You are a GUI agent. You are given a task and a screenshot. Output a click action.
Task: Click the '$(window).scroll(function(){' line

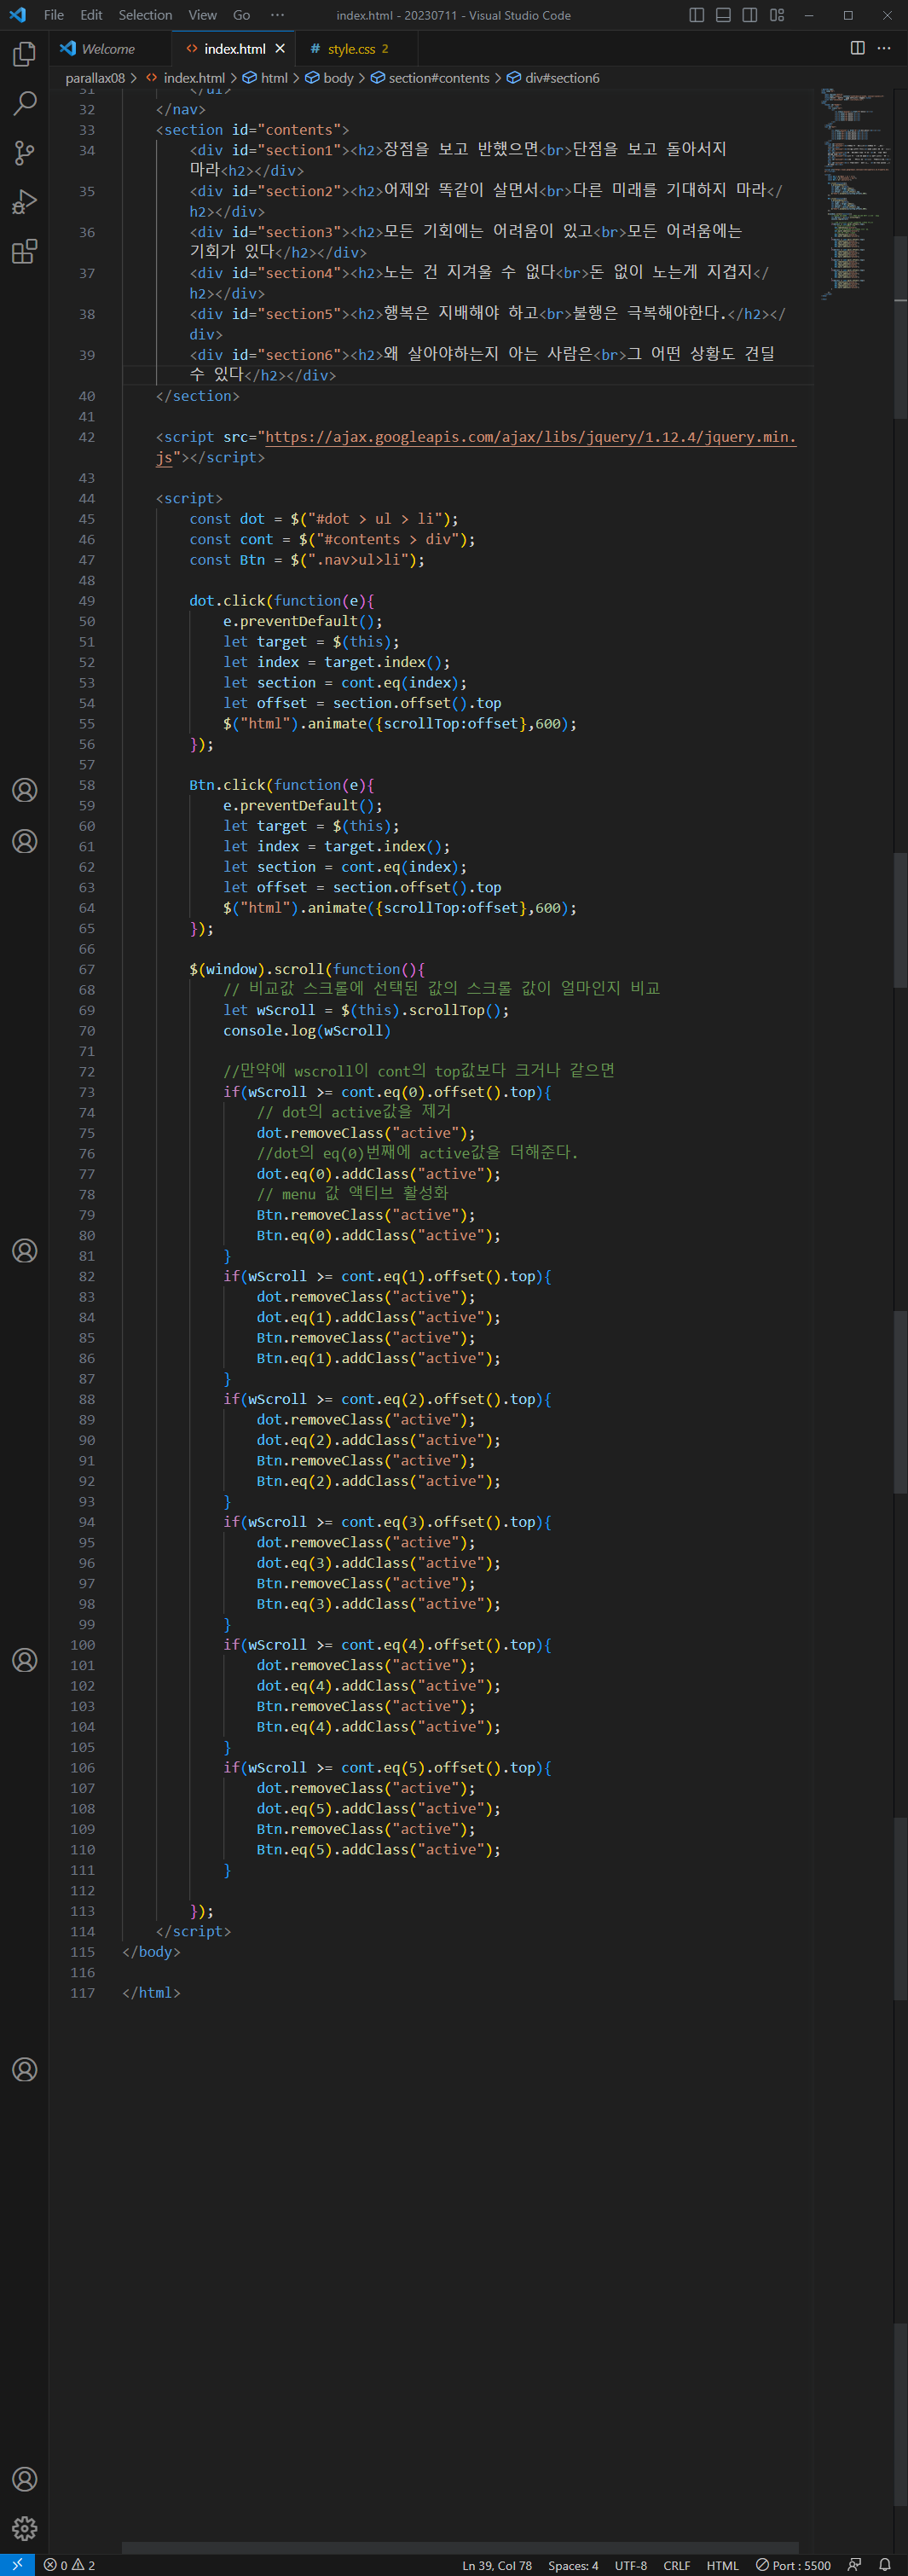[307, 969]
